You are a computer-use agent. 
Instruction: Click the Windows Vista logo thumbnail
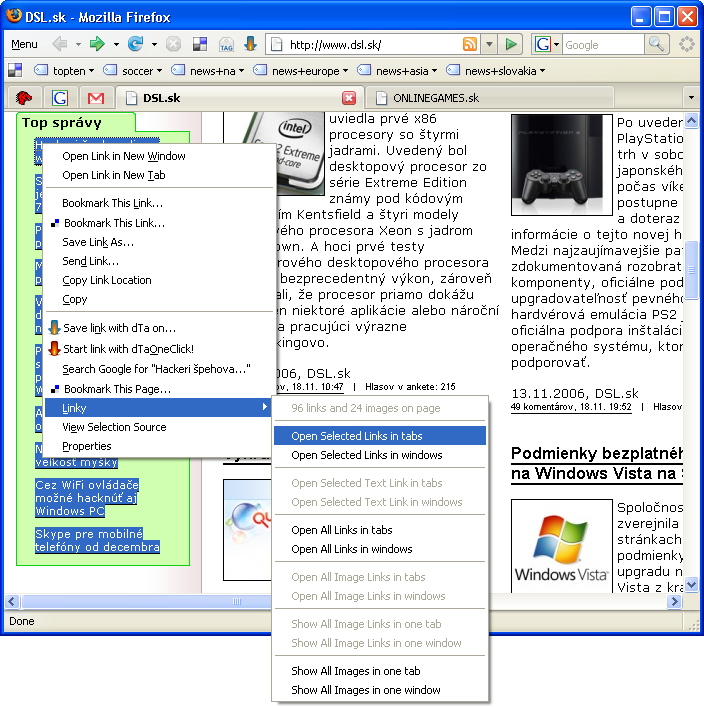(561, 546)
